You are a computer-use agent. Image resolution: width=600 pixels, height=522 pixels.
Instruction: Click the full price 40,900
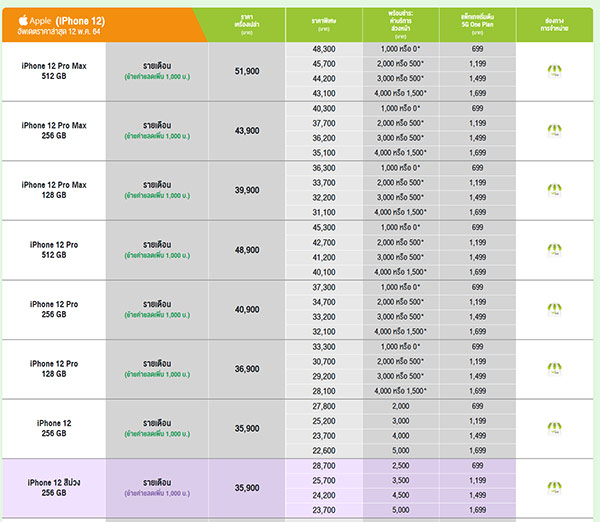click(x=247, y=309)
